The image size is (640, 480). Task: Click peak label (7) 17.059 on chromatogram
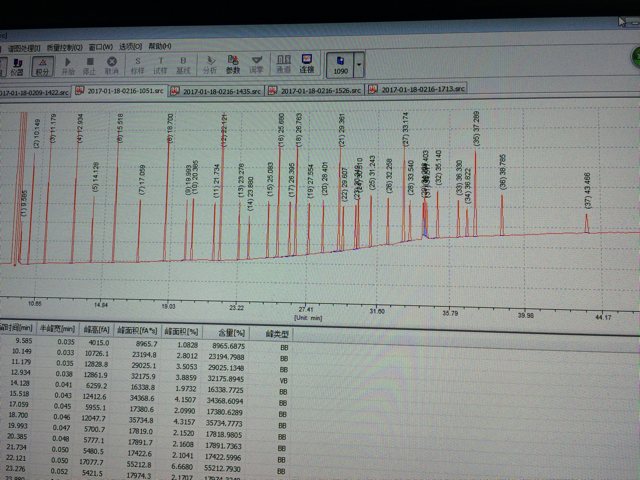tap(142, 180)
